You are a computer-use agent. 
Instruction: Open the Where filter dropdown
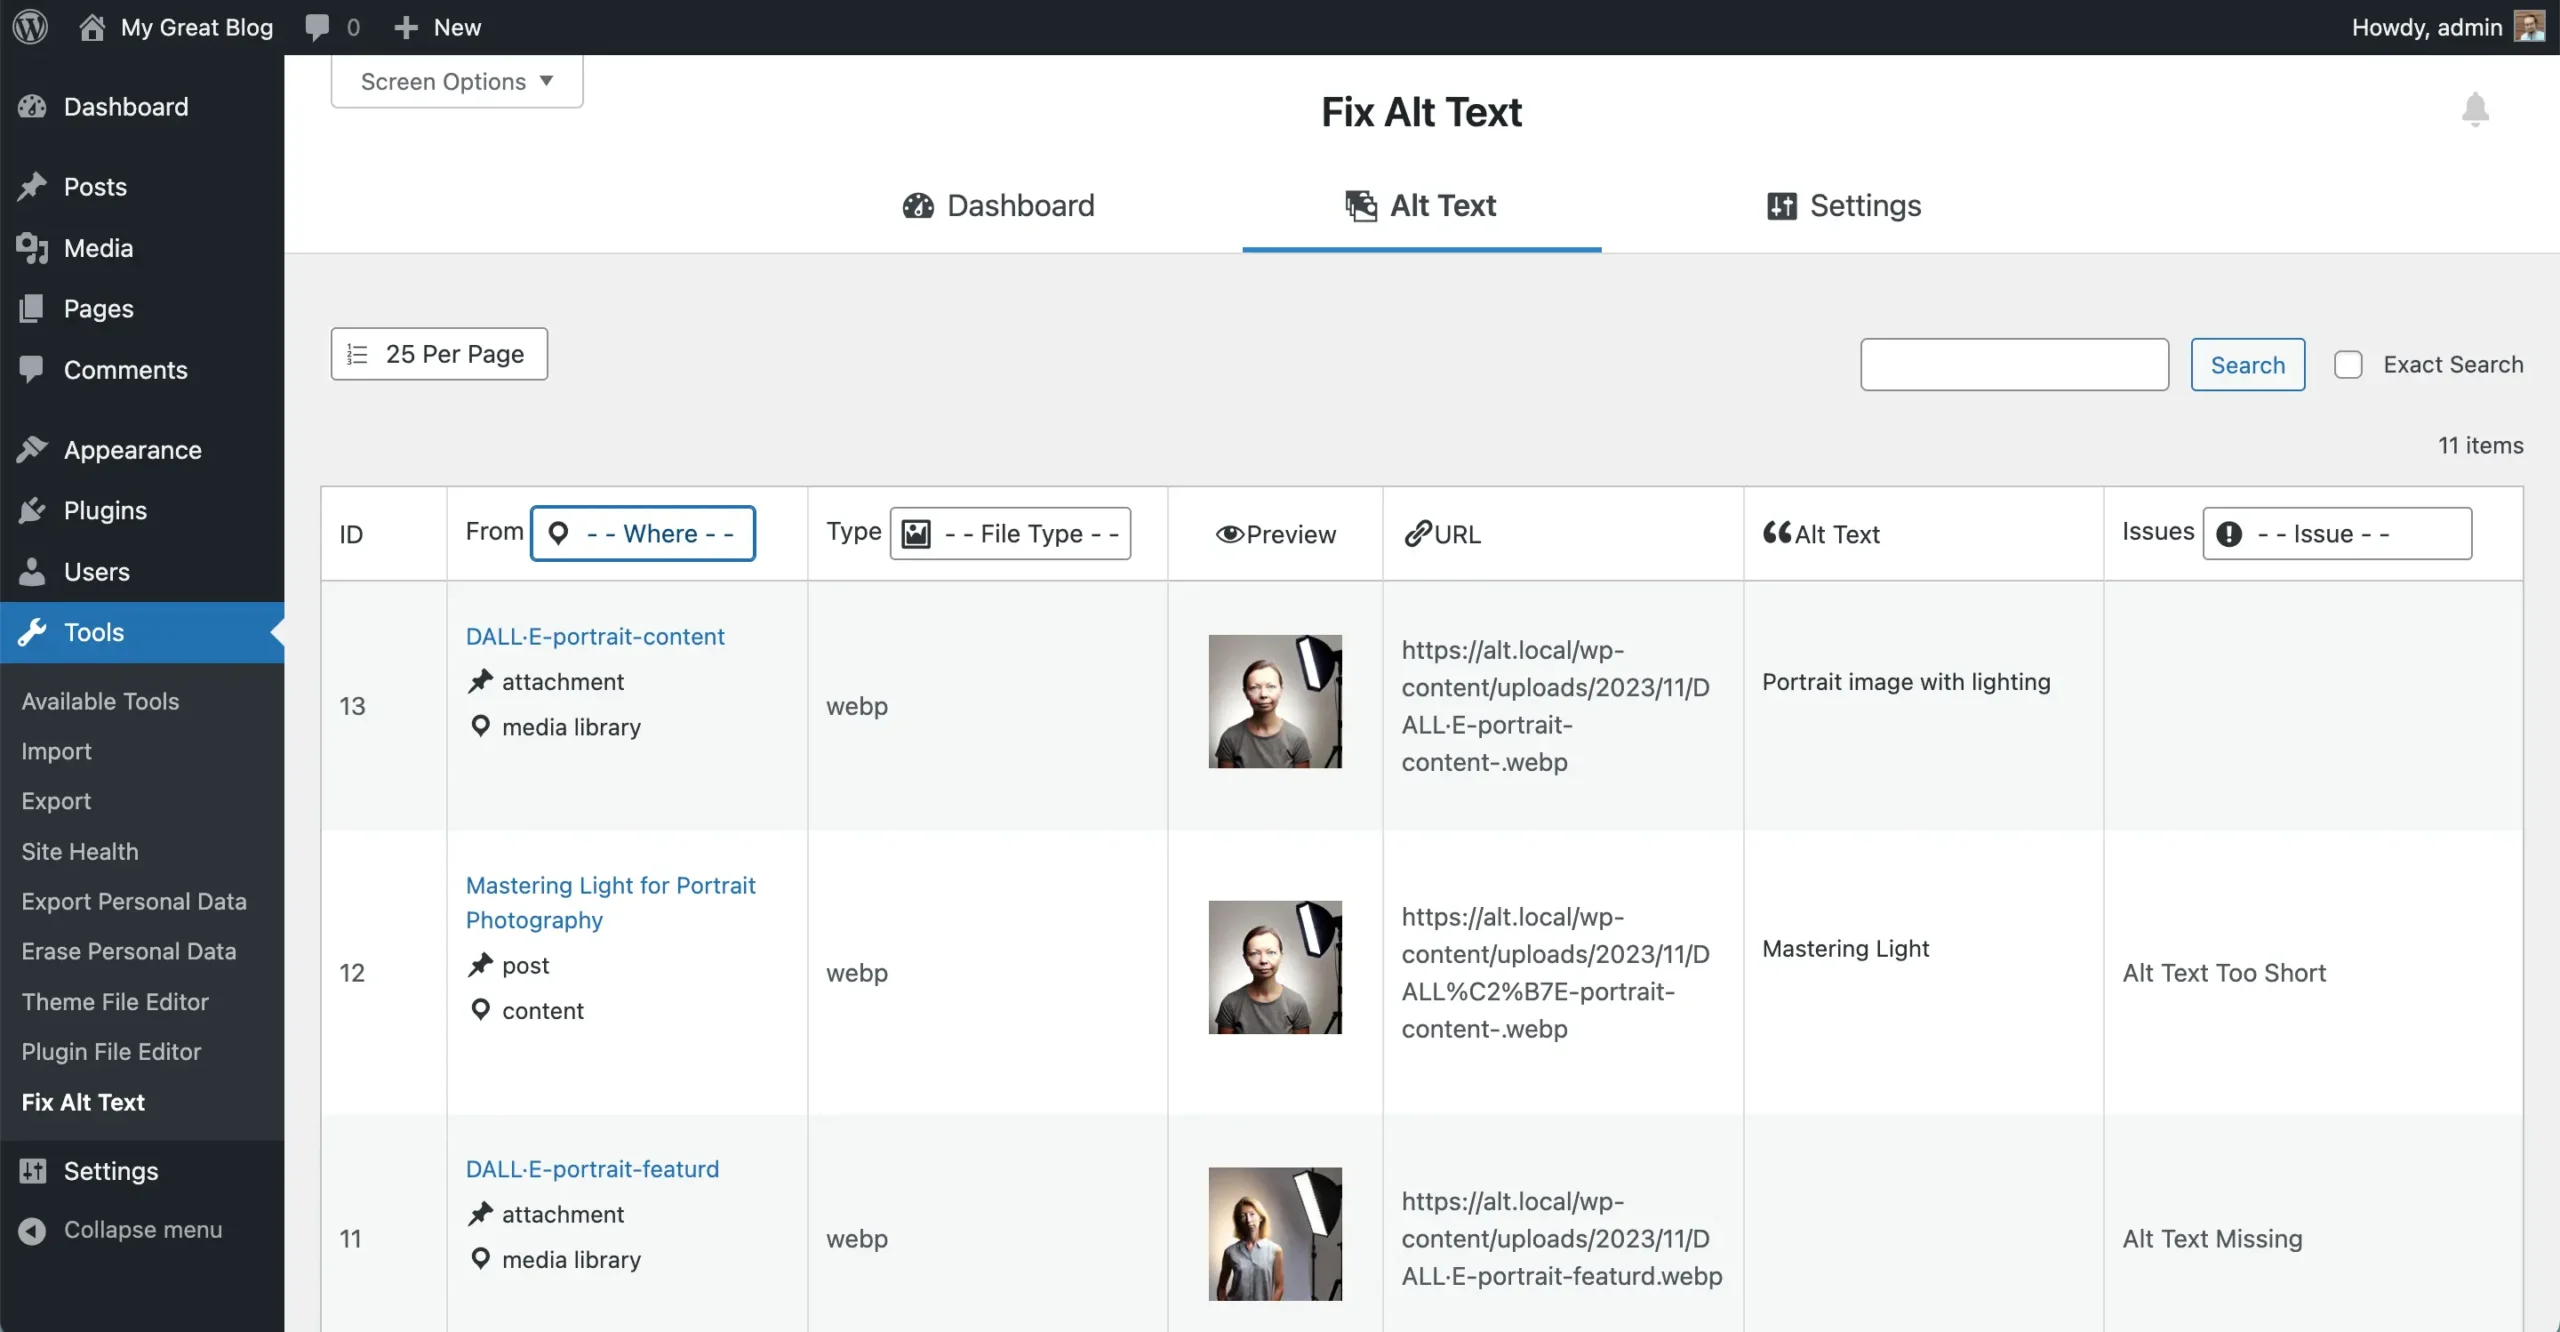[643, 534]
